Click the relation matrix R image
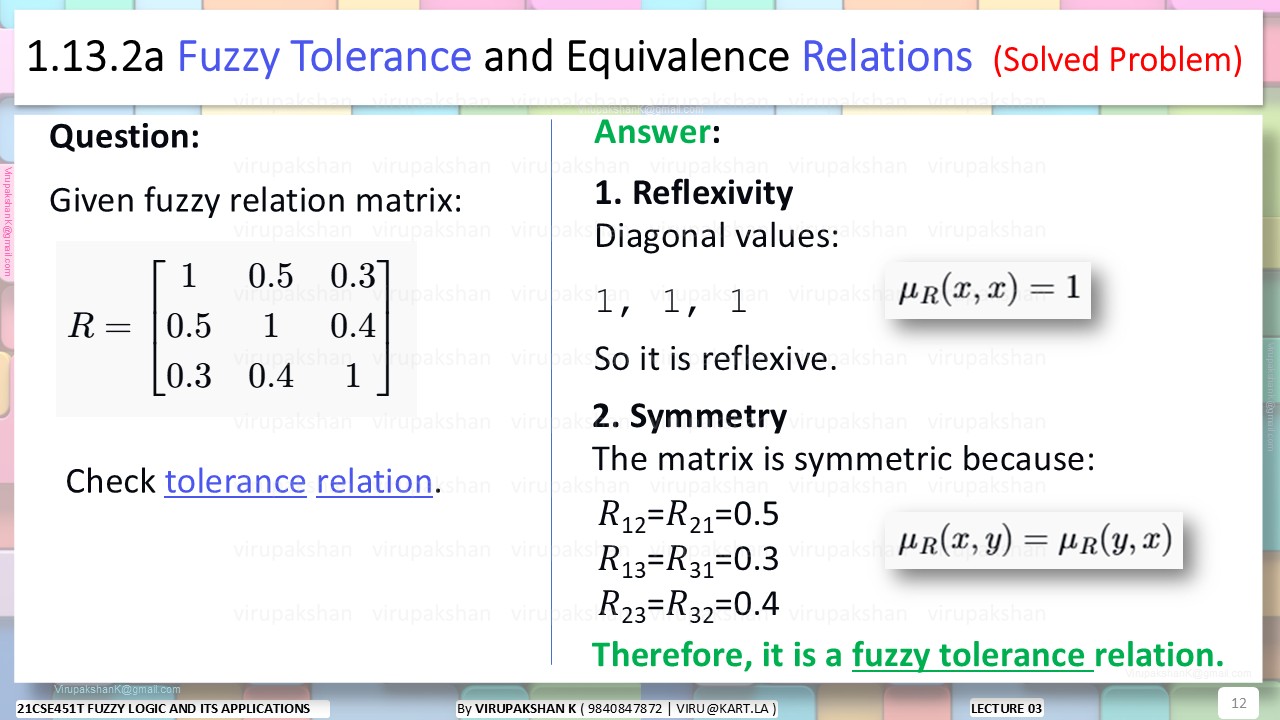Image resolution: width=1280 pixels, height=720 pixels. pyautogui.click(x=236, y=328)
